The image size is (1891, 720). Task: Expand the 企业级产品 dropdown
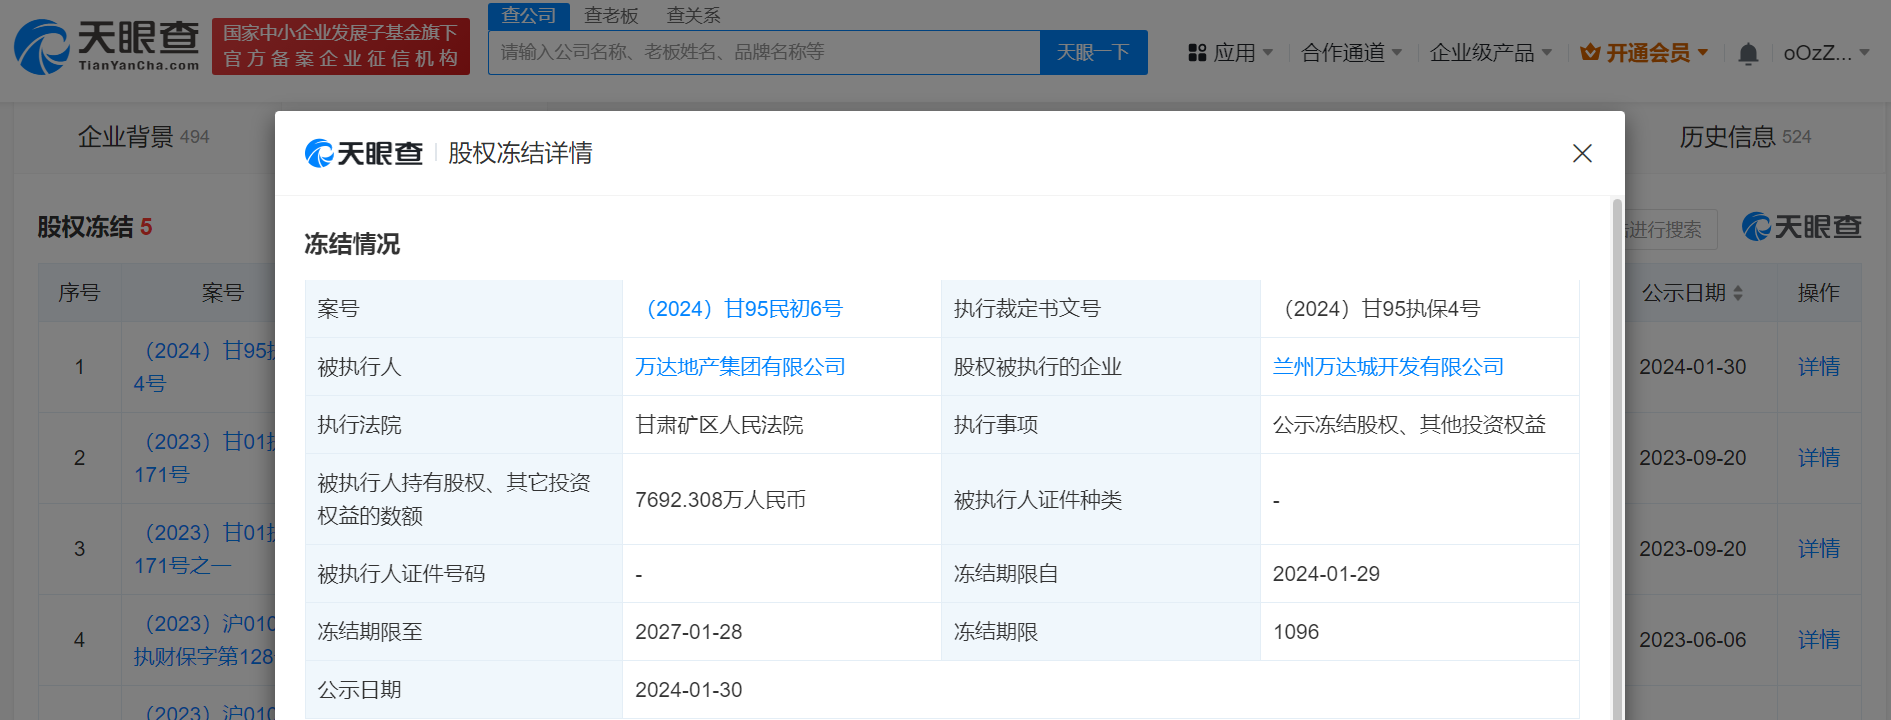point(1490,52)
